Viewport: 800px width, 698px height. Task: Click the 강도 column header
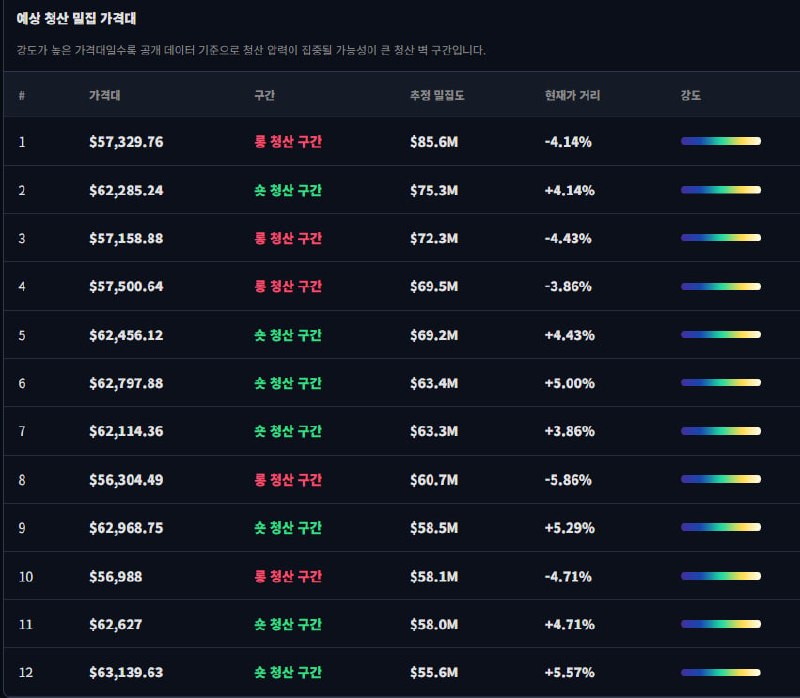[690, 95]
